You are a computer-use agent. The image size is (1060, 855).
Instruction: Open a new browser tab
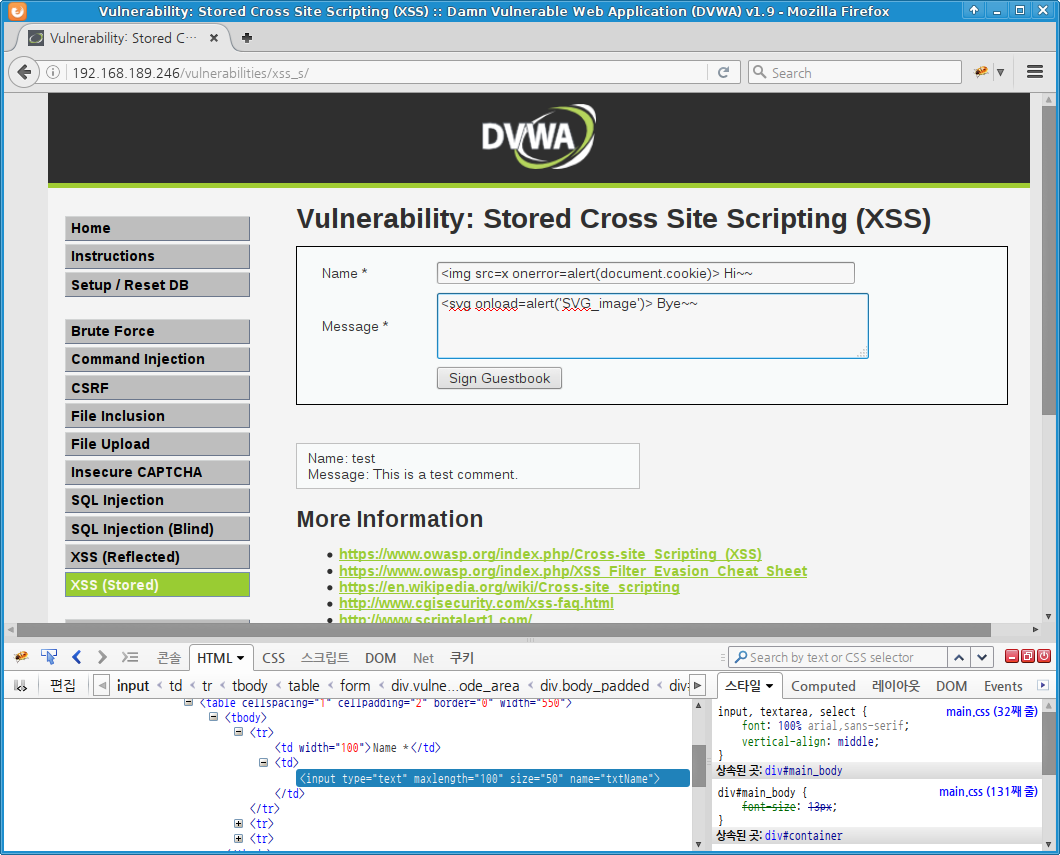pyautogui.click(x=247, y=38)
